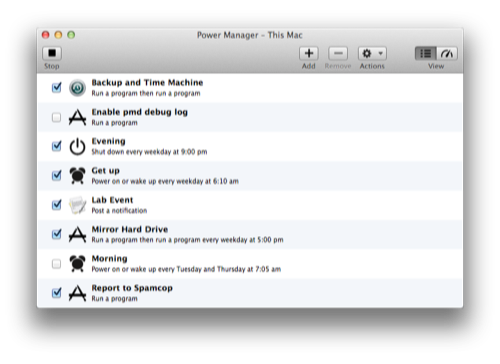Select the Report to Spamcop event row

[x=250, y=293]
